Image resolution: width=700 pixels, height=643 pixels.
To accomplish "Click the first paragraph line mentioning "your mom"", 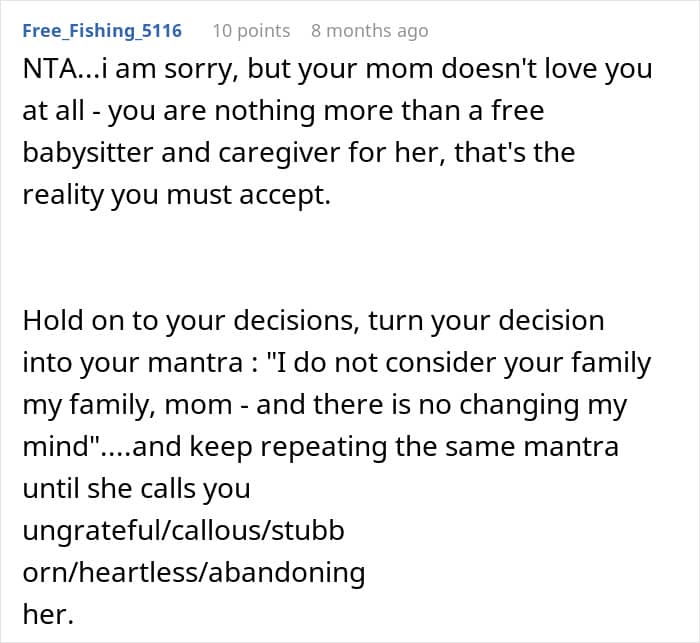I will pyautogui.click(x=337, y=70).
